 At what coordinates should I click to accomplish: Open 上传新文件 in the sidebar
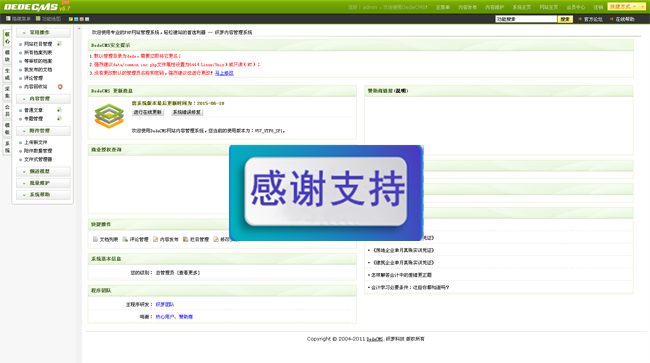pyautogui.click(x=35, y=142)
